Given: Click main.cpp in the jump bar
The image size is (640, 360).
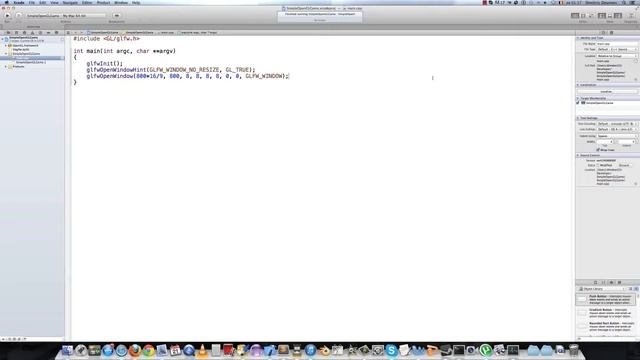Looking at the screenshot, I should click(167, 33).
